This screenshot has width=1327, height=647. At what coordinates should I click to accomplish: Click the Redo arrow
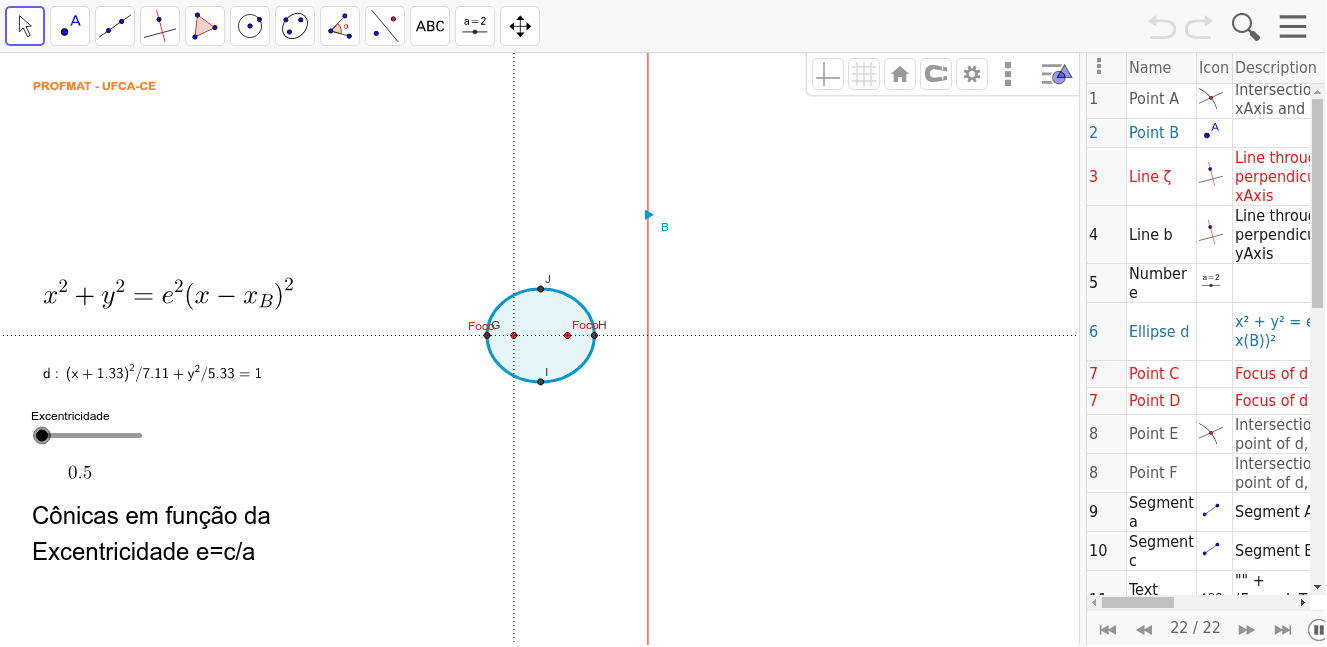pos(1199,26)
